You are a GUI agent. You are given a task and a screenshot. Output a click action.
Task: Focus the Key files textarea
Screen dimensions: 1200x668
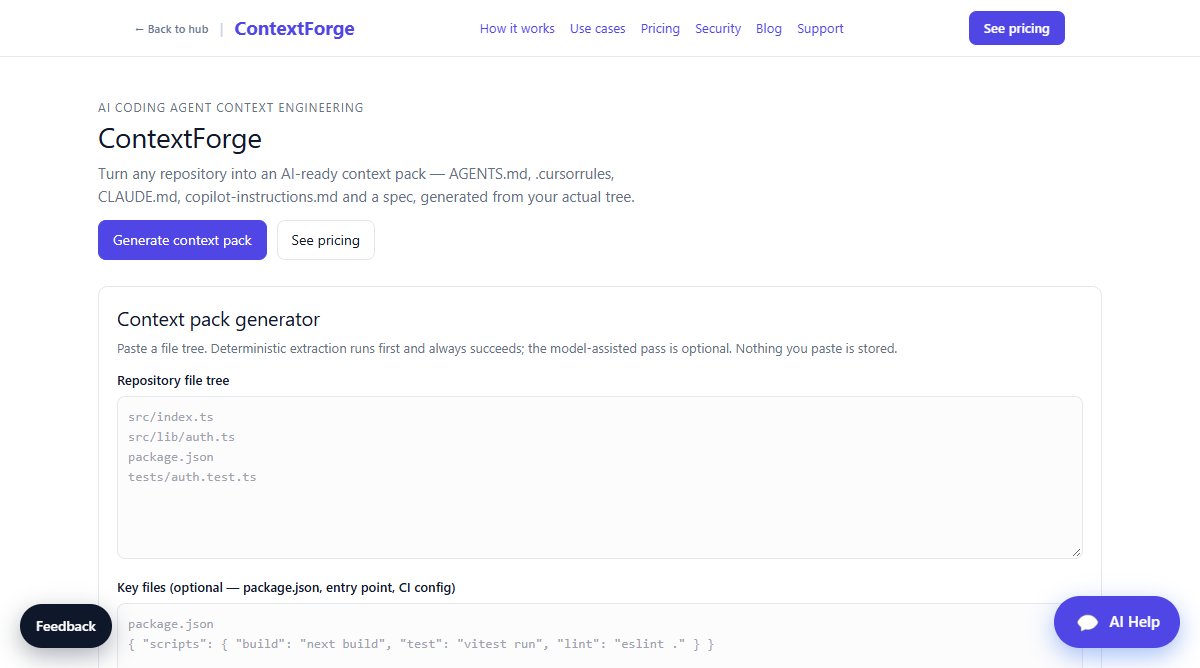coord(600,636)
